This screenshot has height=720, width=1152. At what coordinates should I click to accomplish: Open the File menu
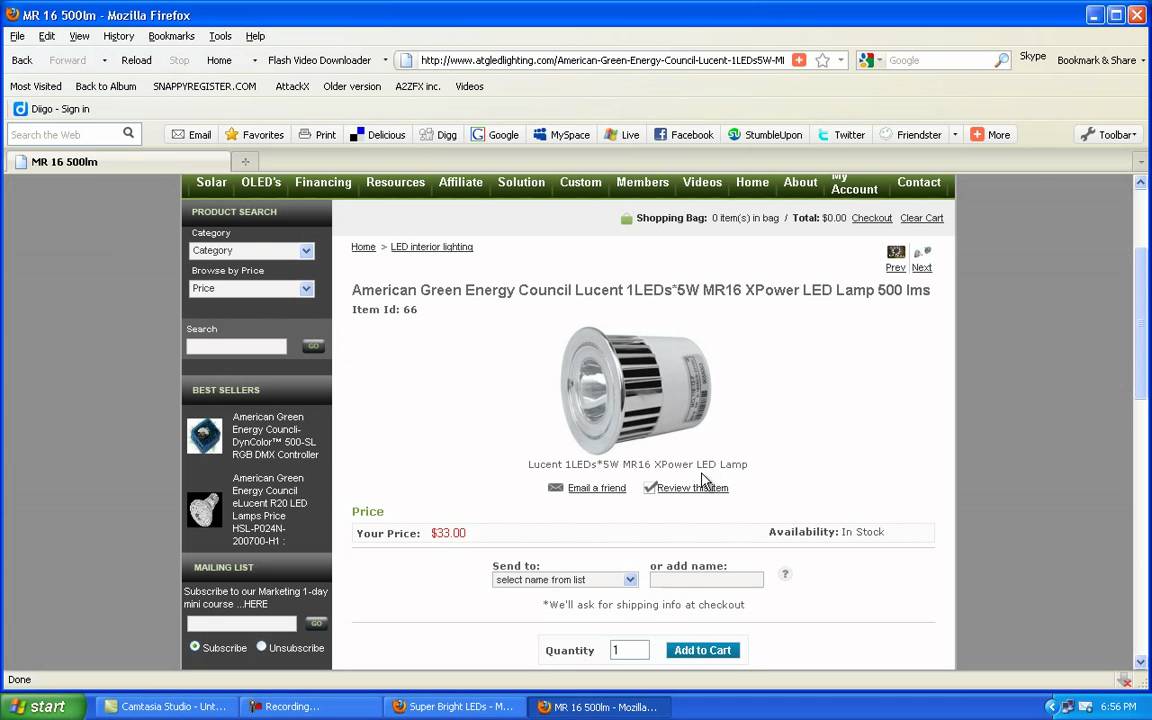point(17,36)
